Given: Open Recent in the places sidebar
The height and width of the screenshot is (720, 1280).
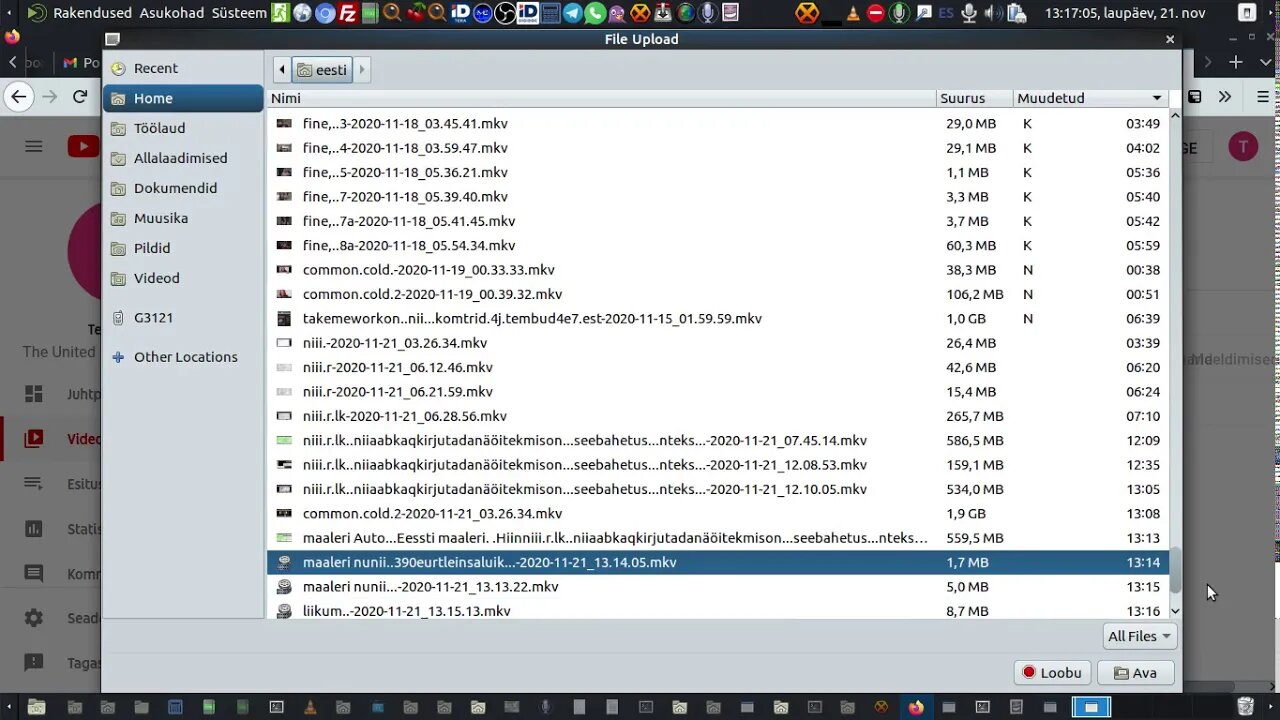Looking at the screenshot, I should tap(183, 68).
